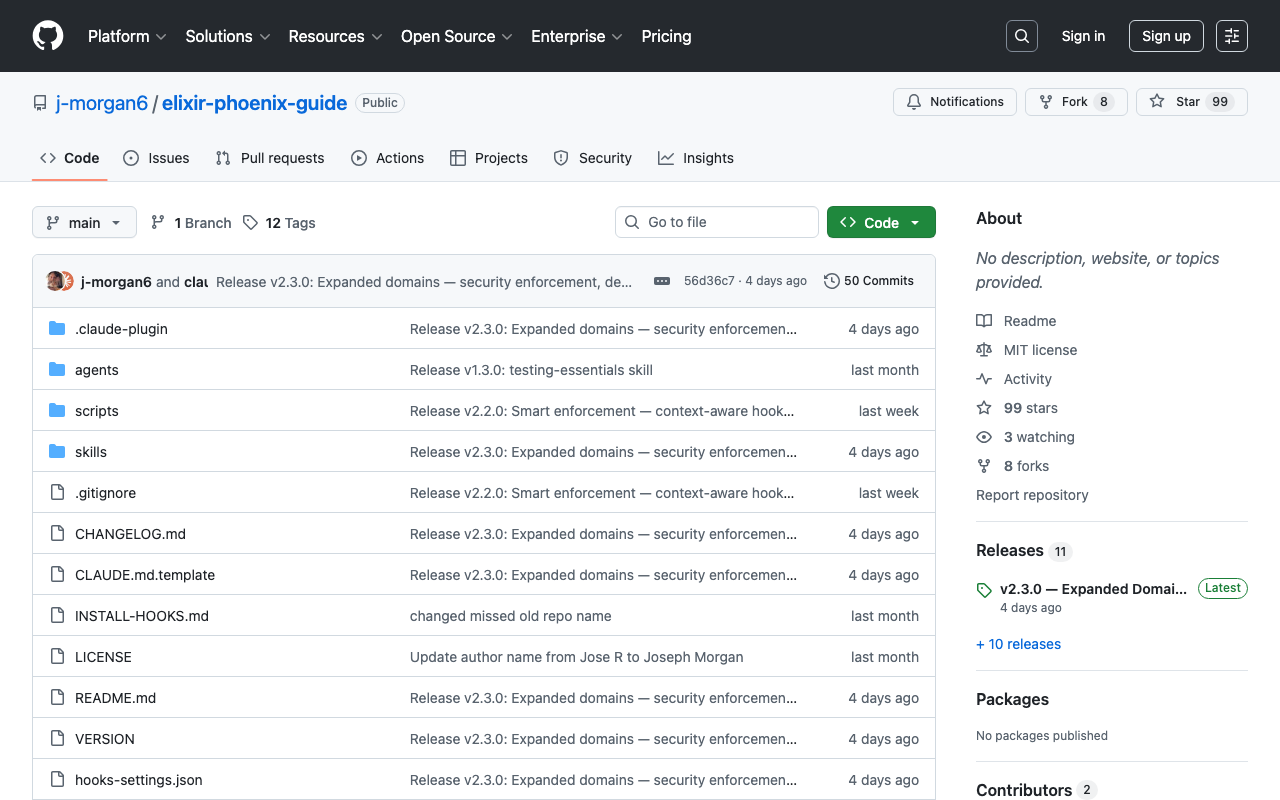Click the MIT license scales icon

tap(984, 349)
